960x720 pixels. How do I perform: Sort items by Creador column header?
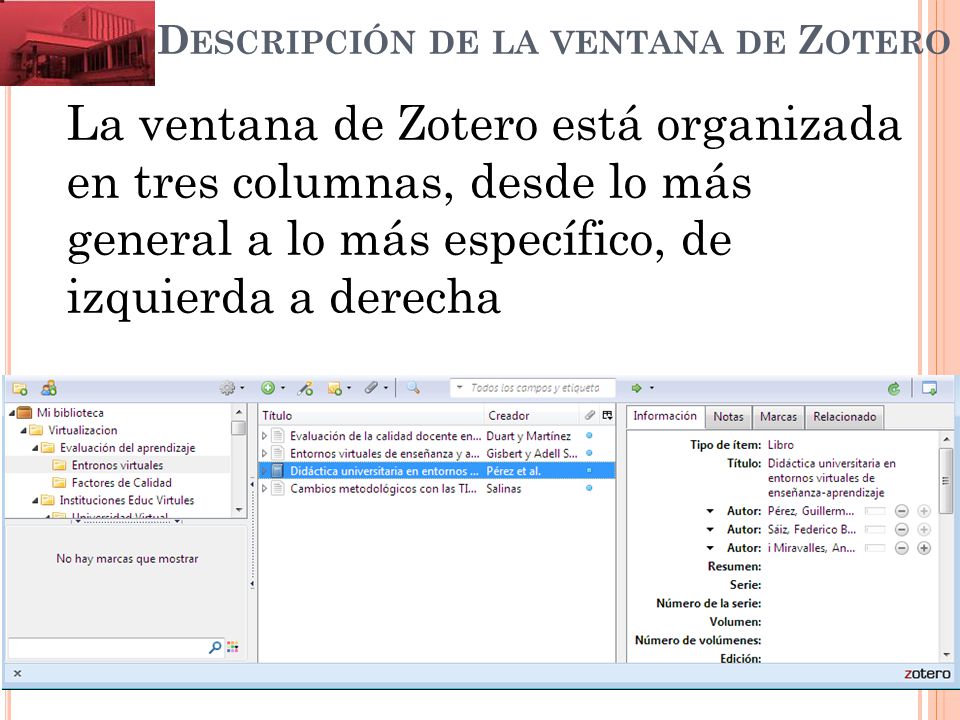pyautogui.click(x=531, y=415)
